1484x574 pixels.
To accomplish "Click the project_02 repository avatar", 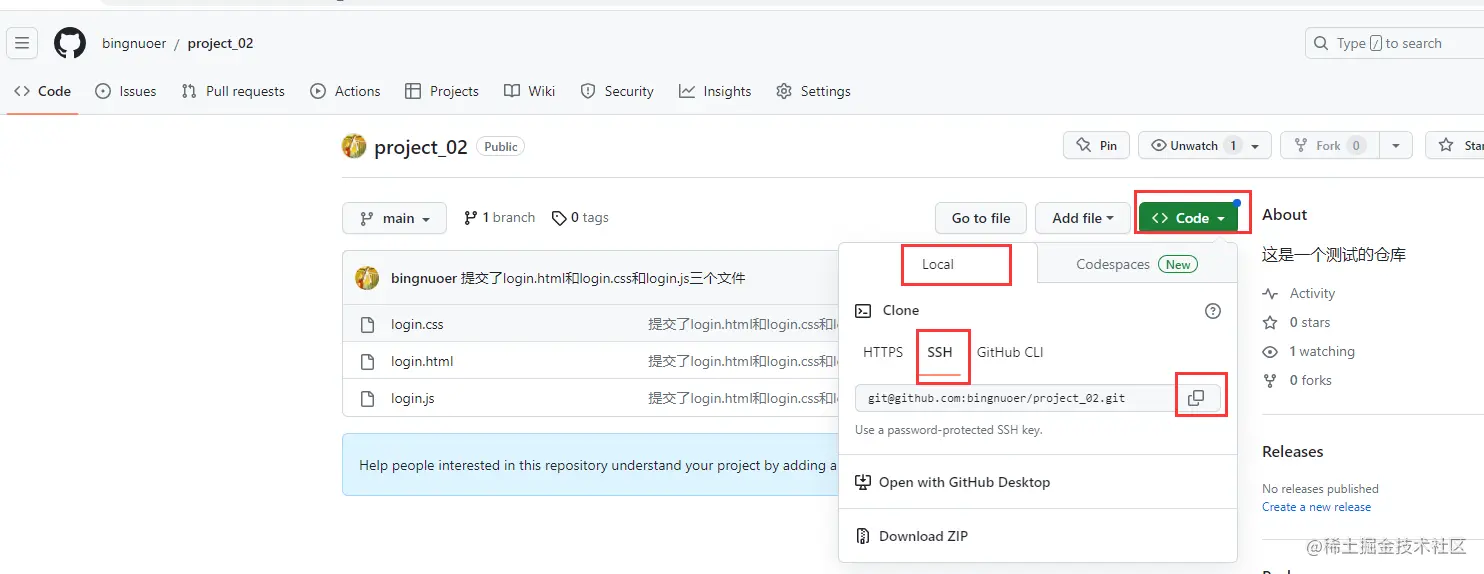I will [354, 146].
